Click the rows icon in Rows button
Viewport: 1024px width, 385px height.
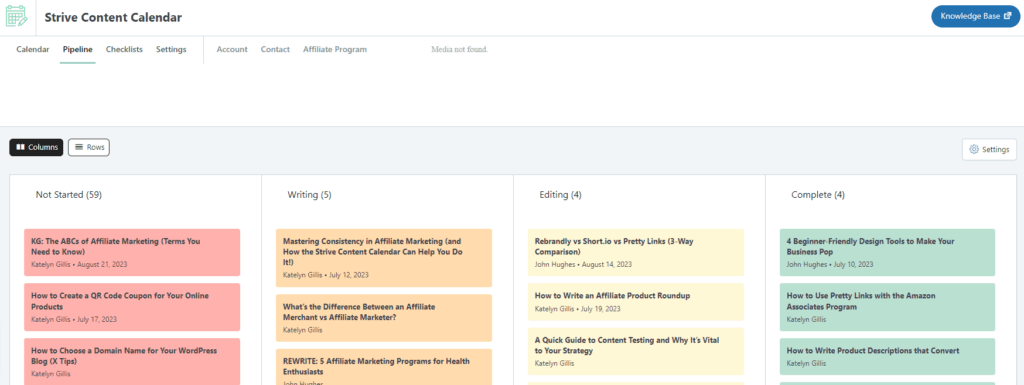(x=79, y=147)
